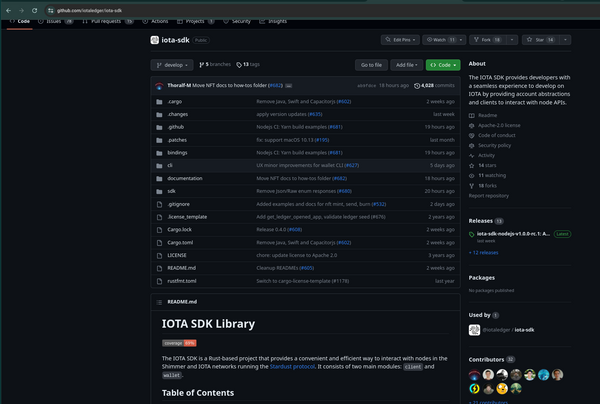Reload the page with the refresh icon
This screenshot has width=600, height=404.
coord(34,10)
